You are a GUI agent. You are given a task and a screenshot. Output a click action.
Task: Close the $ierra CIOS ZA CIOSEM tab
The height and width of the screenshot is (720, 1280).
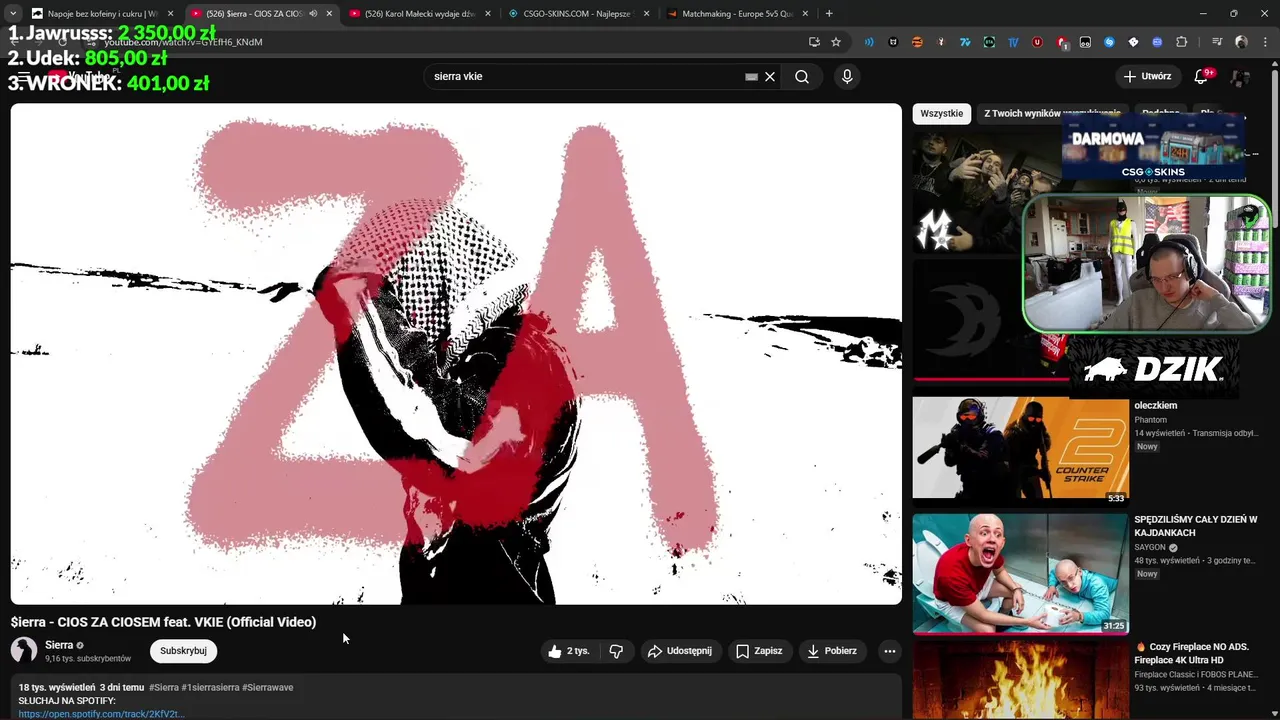[329, 14]
